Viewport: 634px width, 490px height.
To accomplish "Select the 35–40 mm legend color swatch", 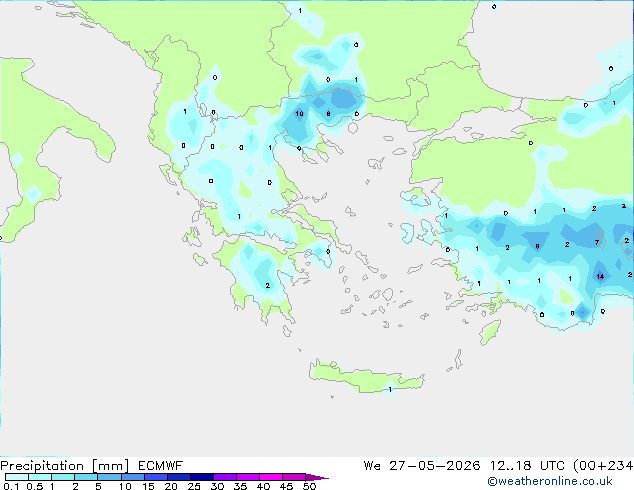I will pyautogui.click(x=247, y=477).
